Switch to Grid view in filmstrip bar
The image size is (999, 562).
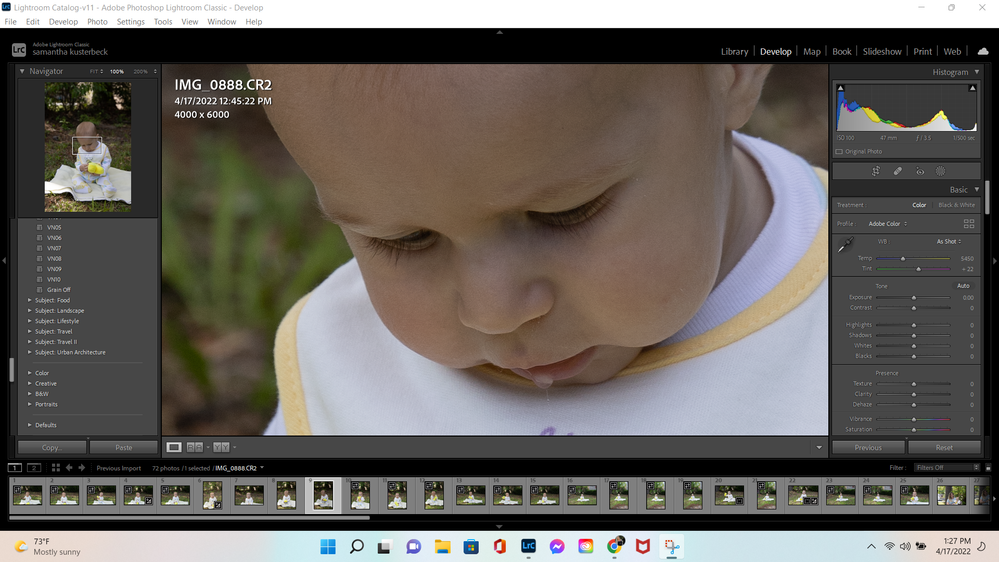click(55, 468)
